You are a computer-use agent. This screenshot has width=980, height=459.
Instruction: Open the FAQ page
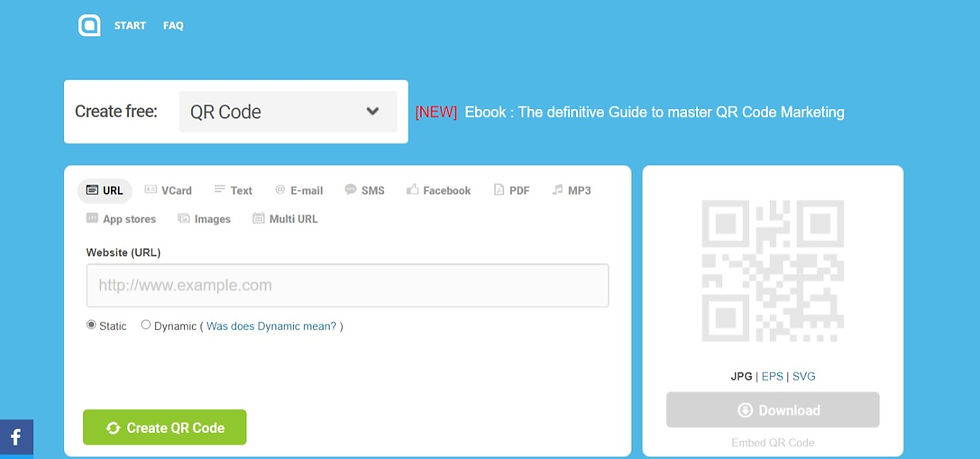click(x=173, y=26)
